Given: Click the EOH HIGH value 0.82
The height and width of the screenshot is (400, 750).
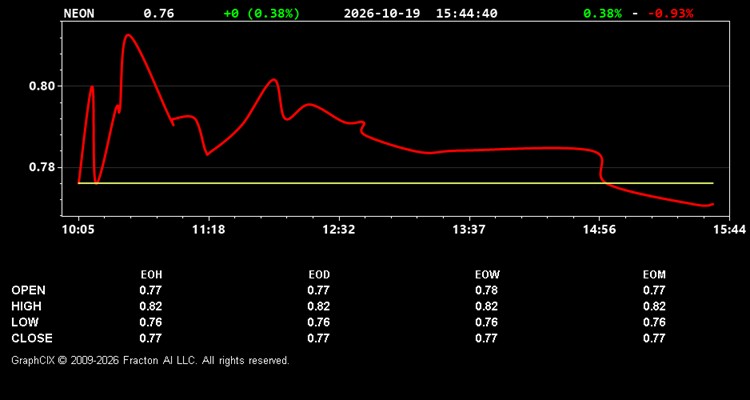Looking at the screenshot, I should (151, 306).
